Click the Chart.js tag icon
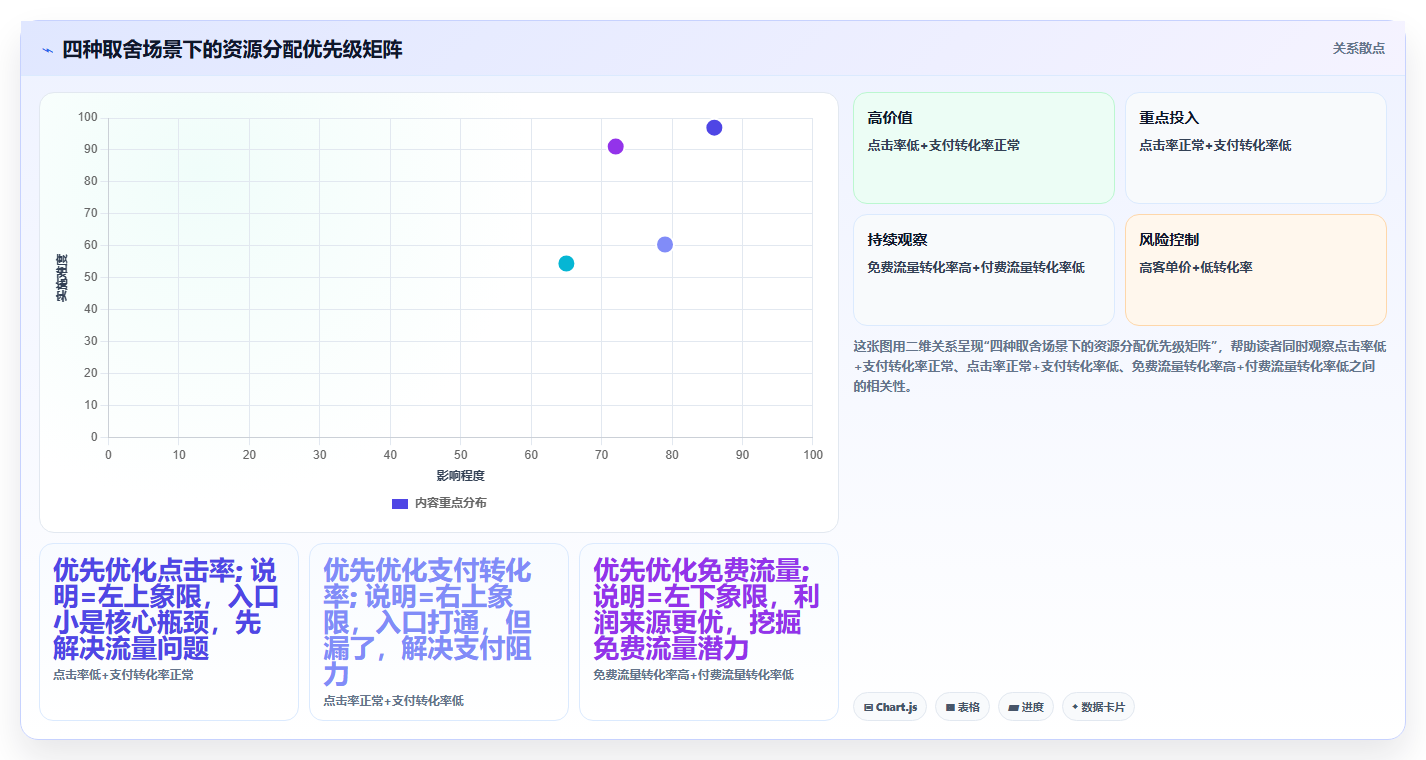 [868, 707]
